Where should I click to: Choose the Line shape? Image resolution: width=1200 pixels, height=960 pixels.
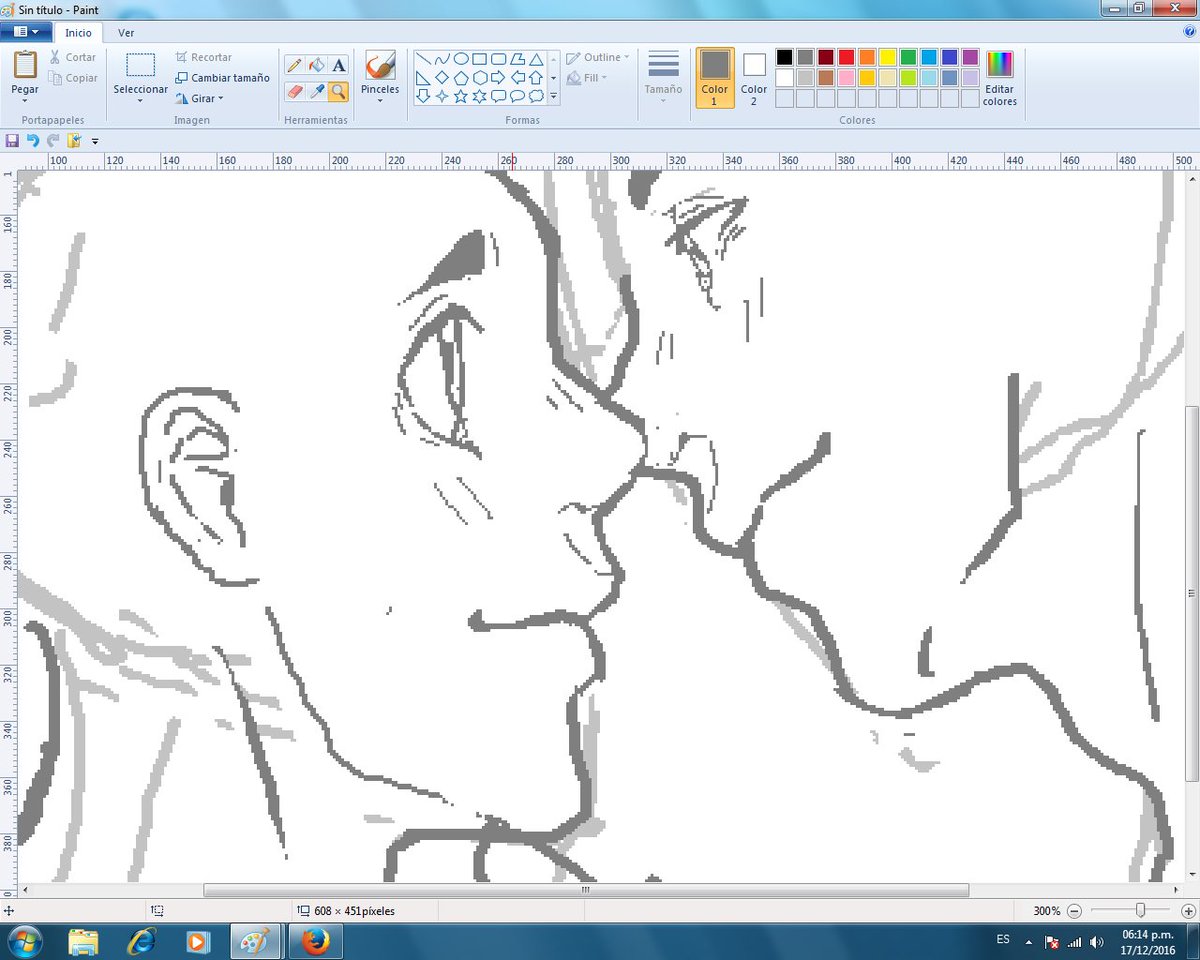pos(423,59)
